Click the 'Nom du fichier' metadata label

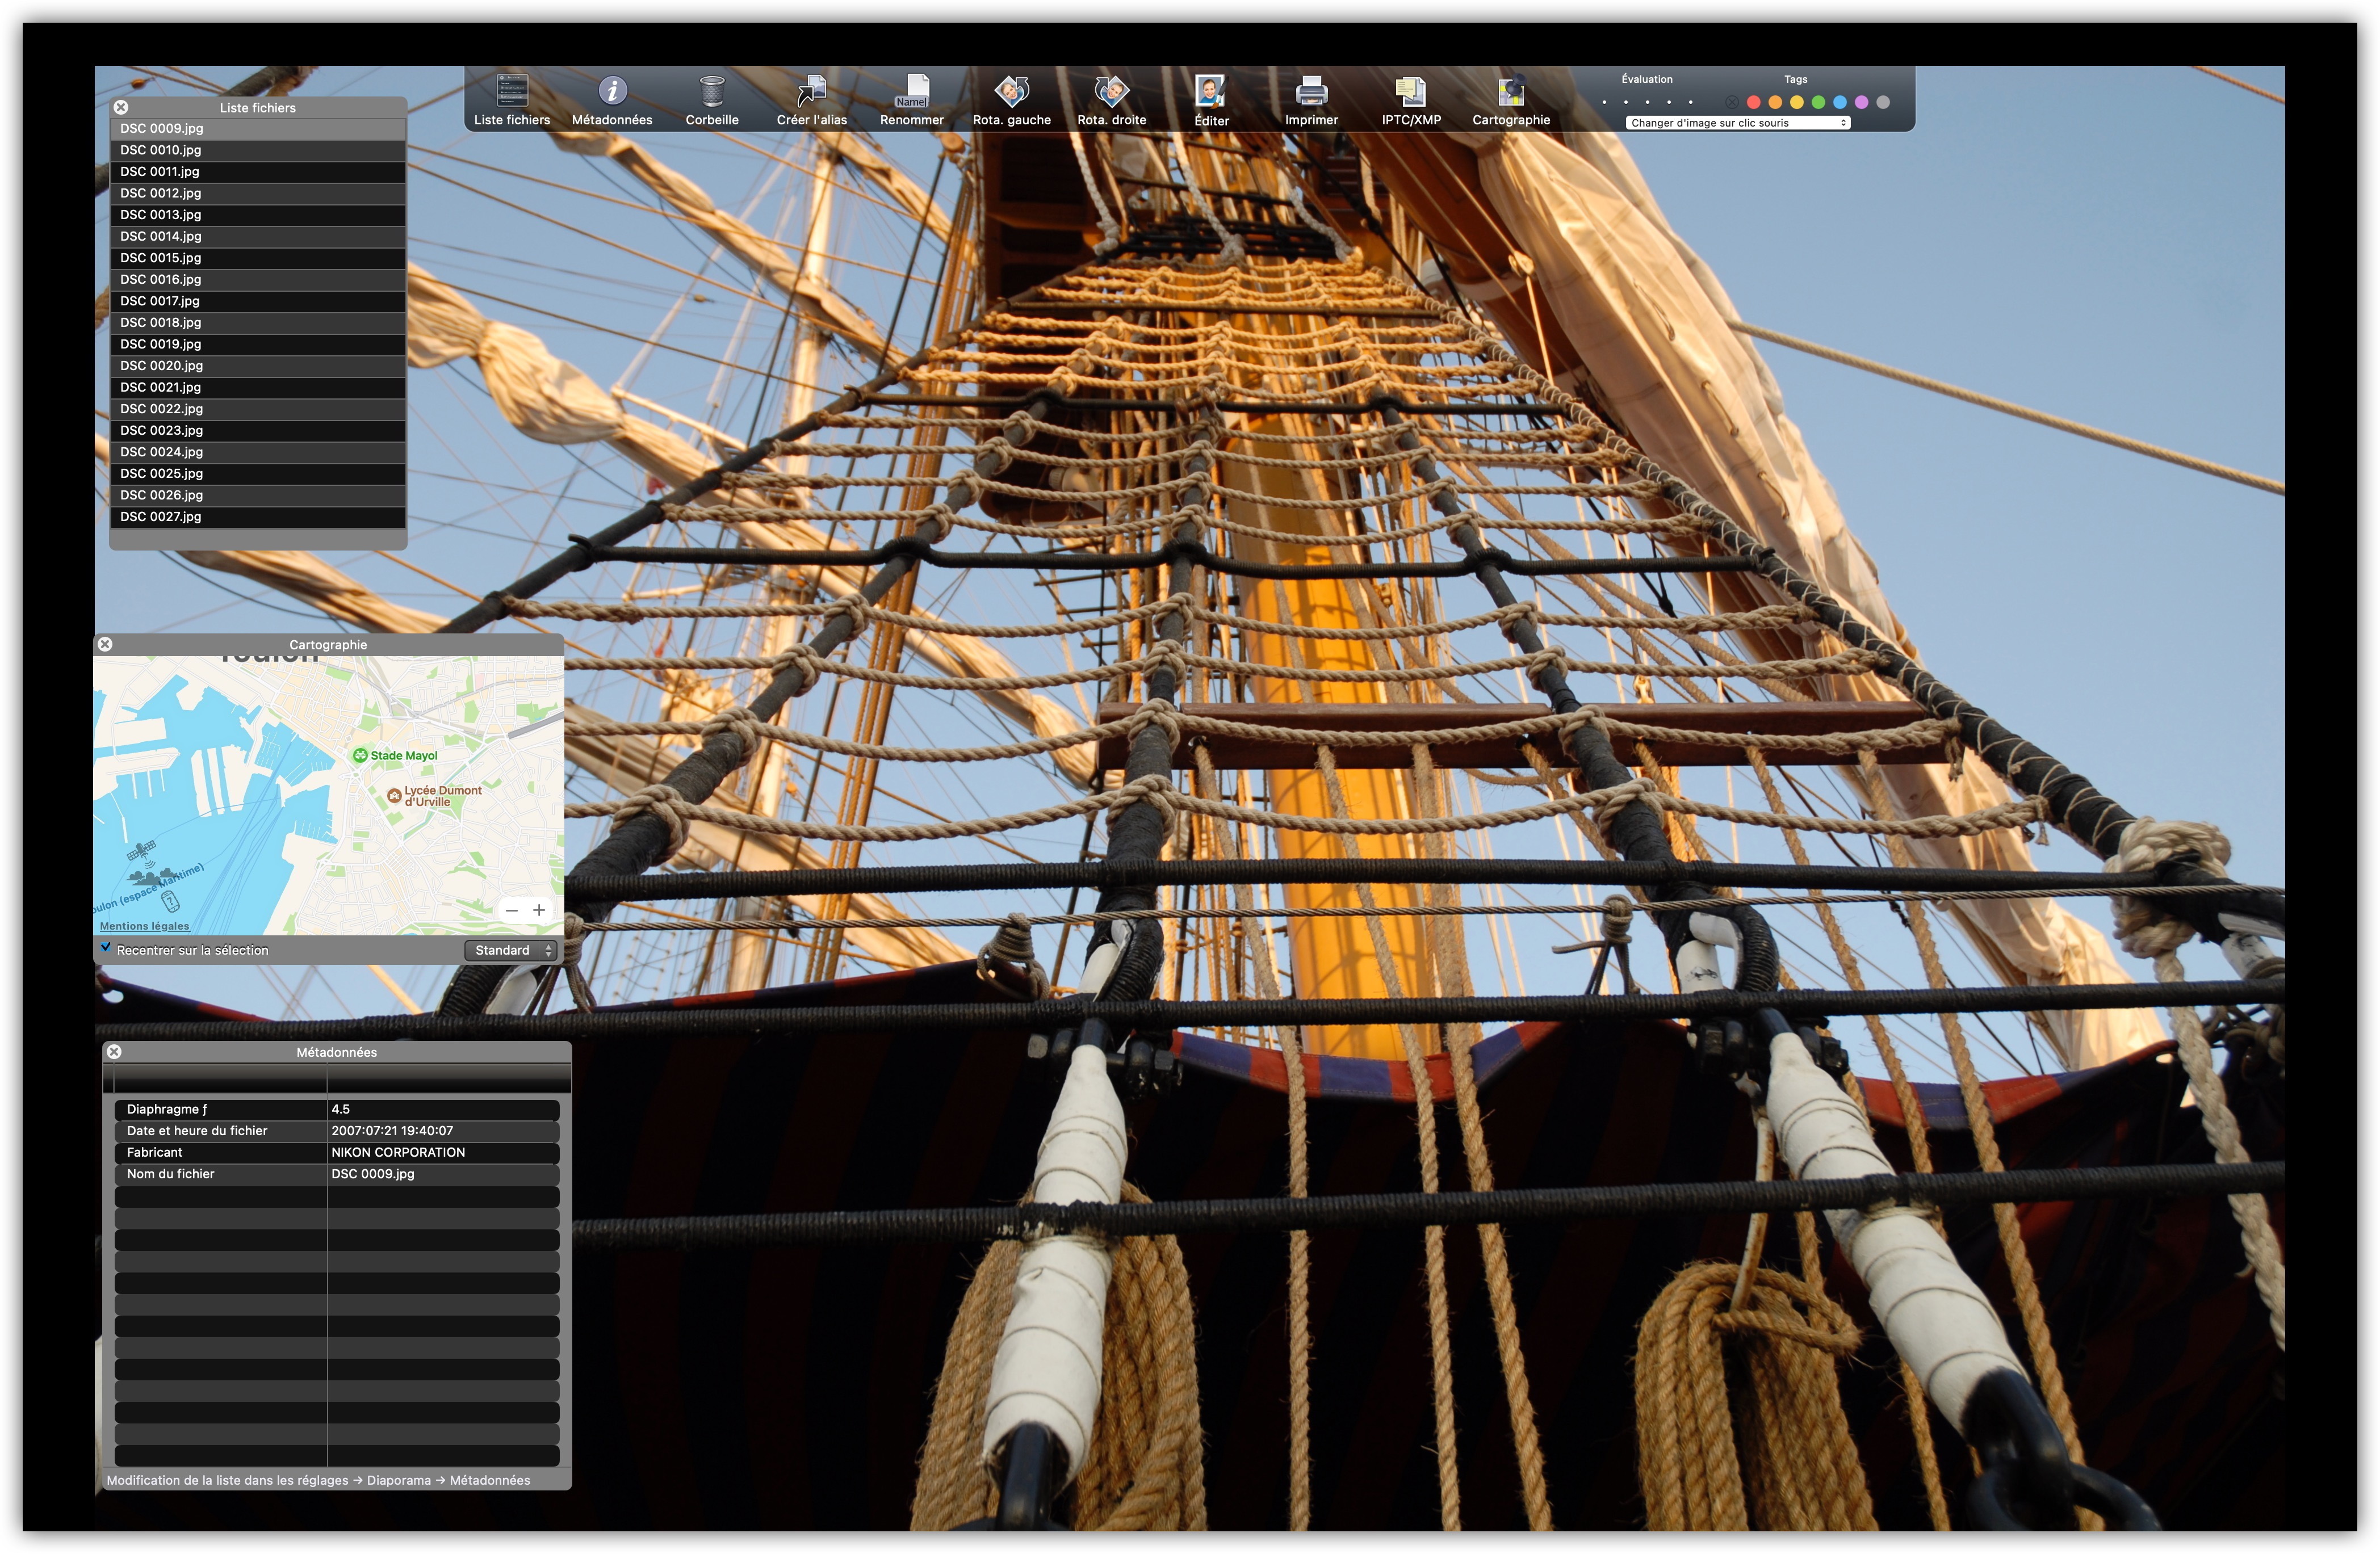click(x=170, y=1174)
